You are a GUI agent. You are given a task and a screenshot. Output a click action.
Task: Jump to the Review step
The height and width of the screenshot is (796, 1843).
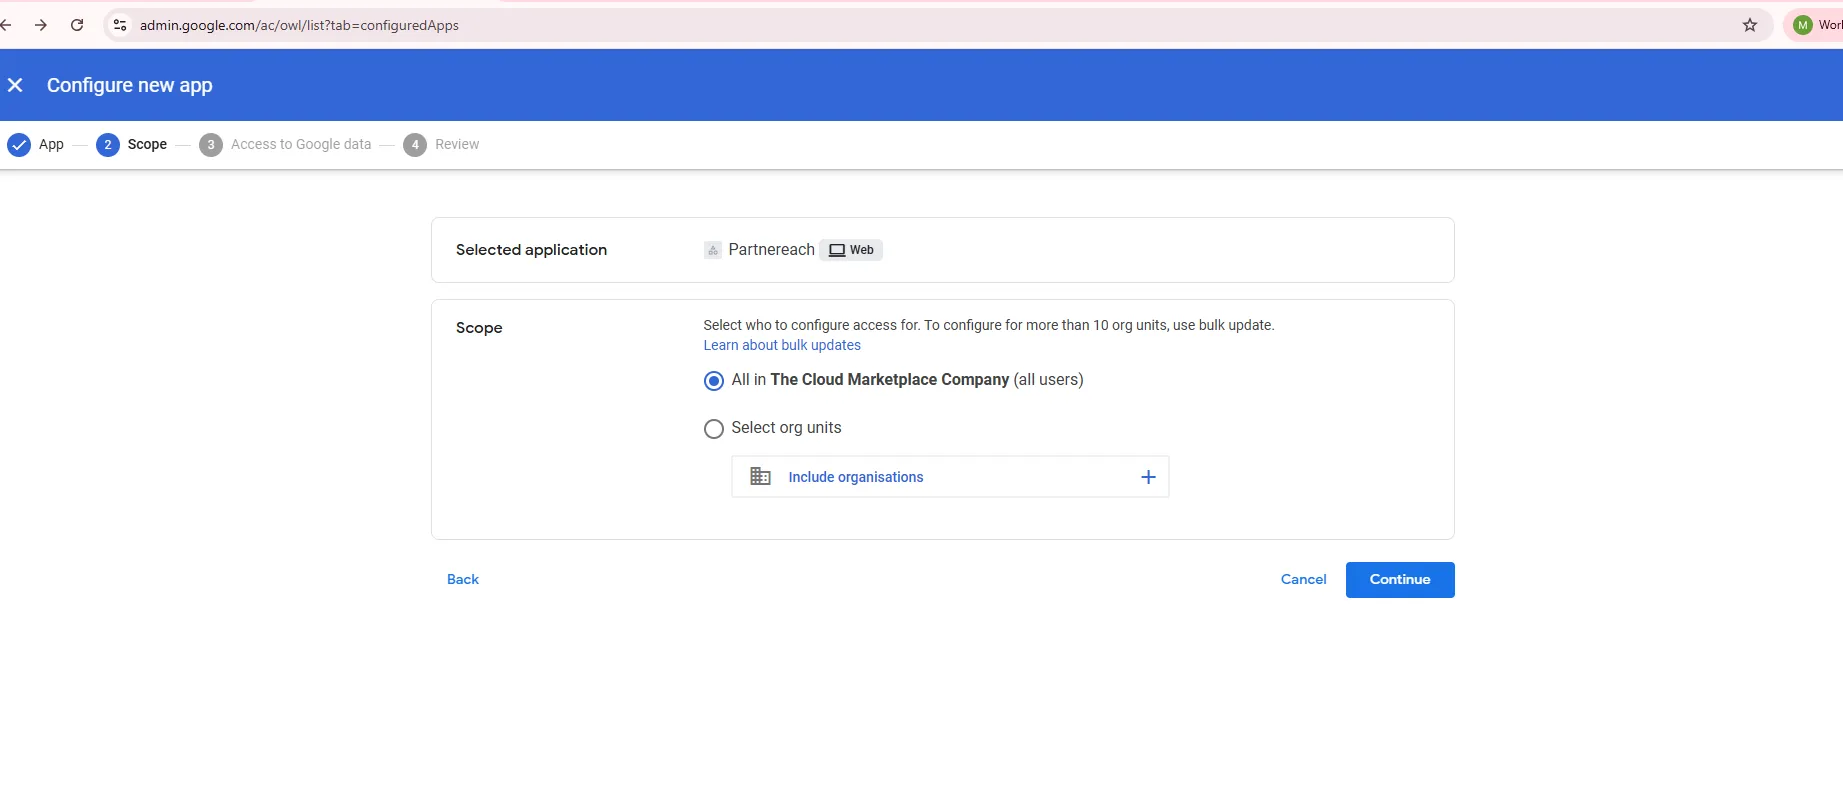tap(457, 144)
